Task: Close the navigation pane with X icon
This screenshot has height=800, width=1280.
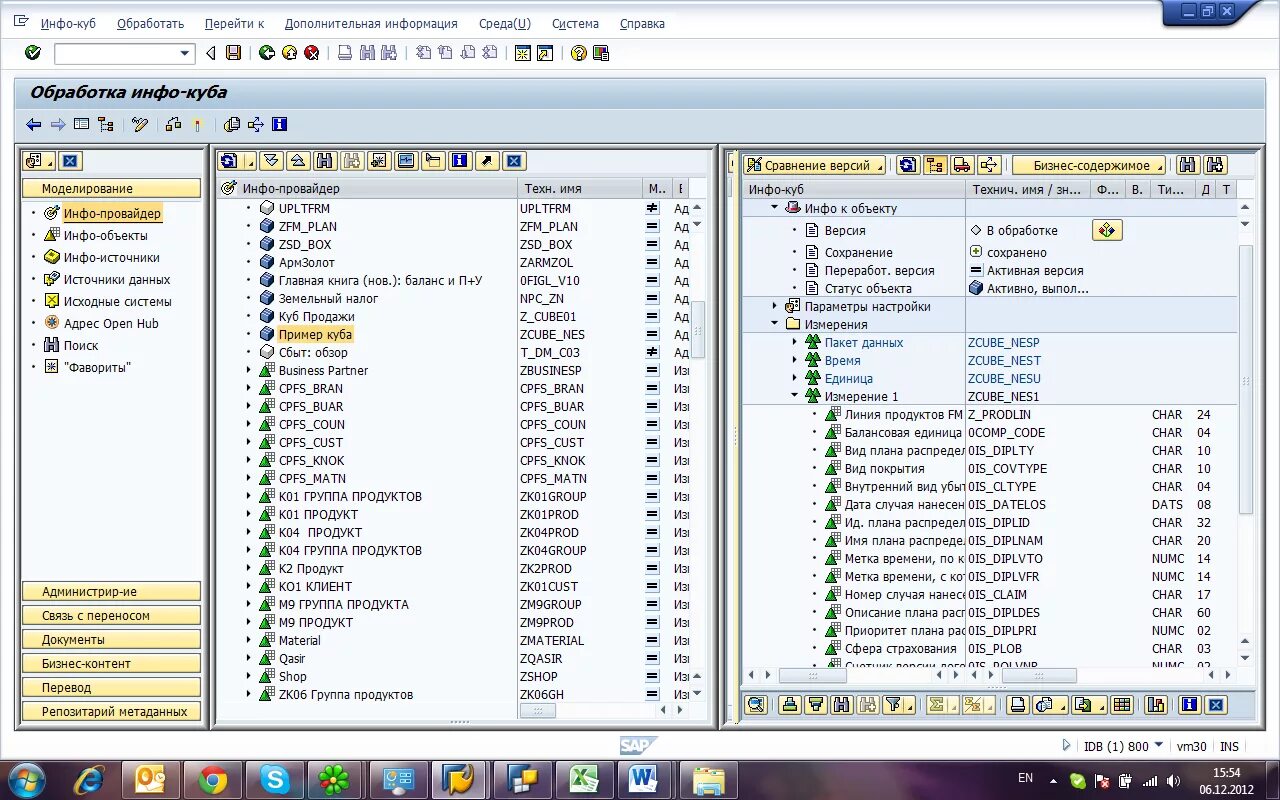Action: (69, 161)
